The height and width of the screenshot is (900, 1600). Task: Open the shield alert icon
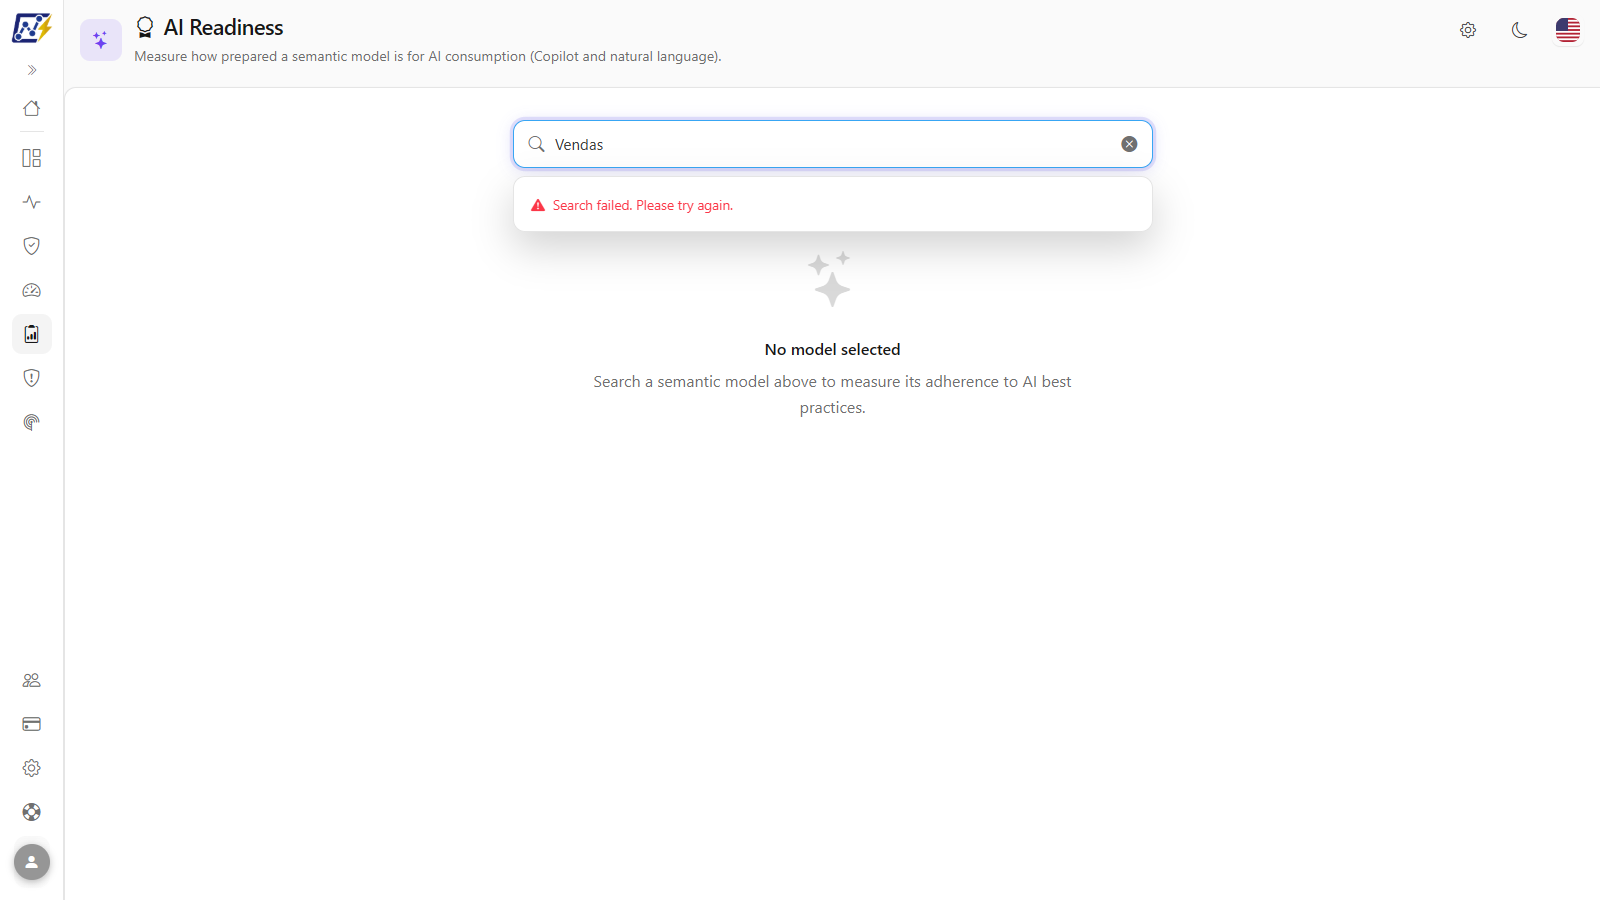point(32,378)
